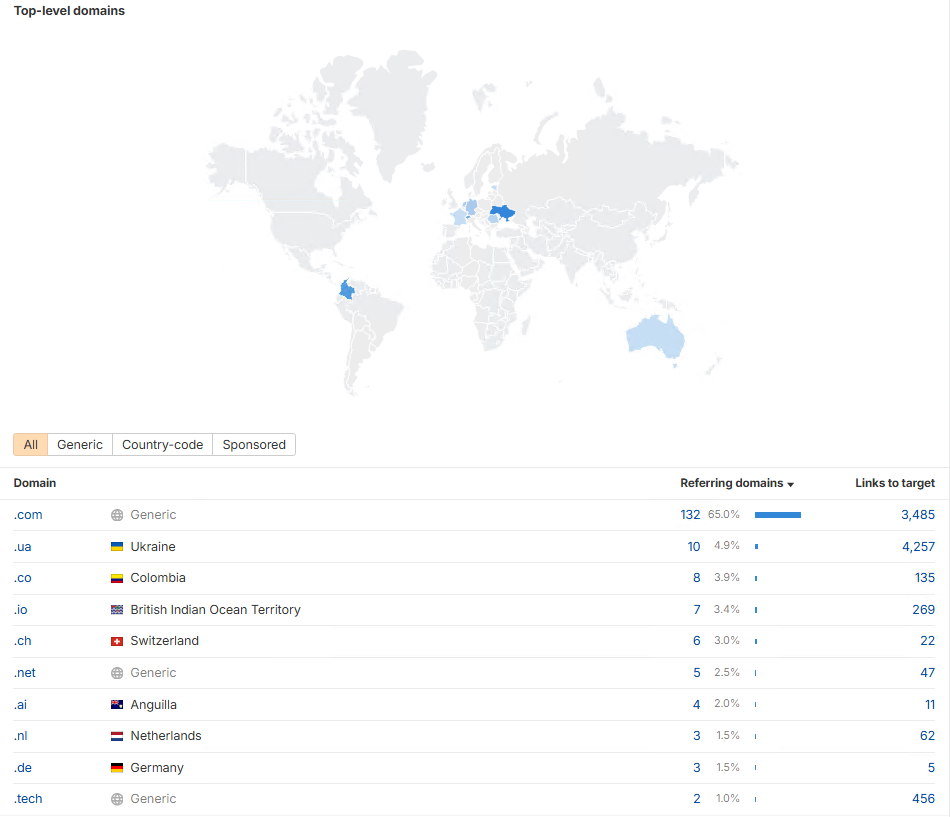The image size is (950, 817).
Task: Click the Links to target column header
Action: [x=895, y=483]
